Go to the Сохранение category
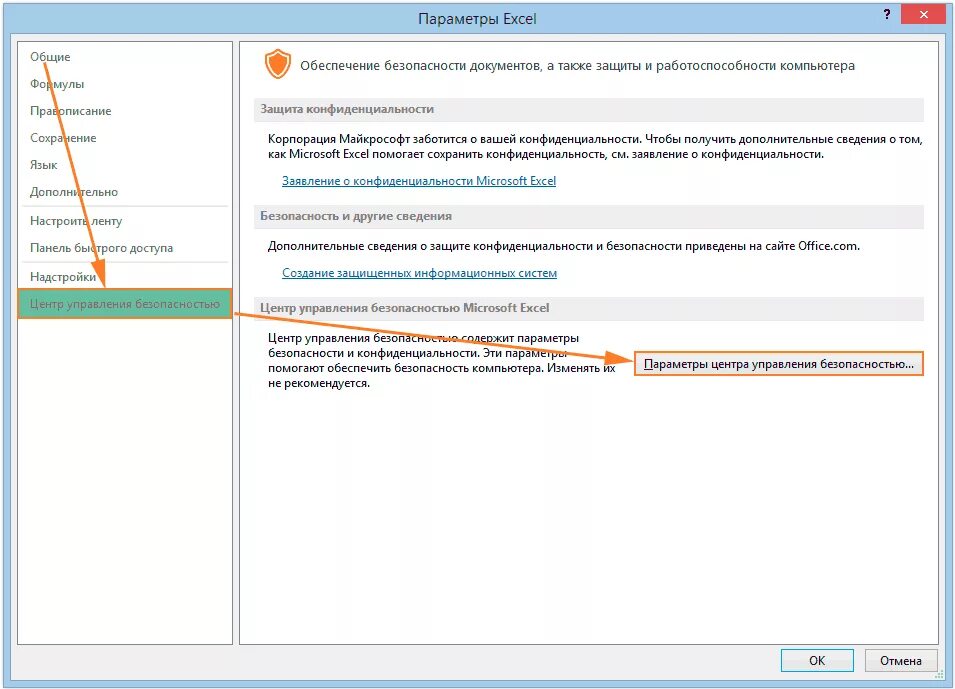The height and width of the screenshot is (689, 955). coord(63,138)
